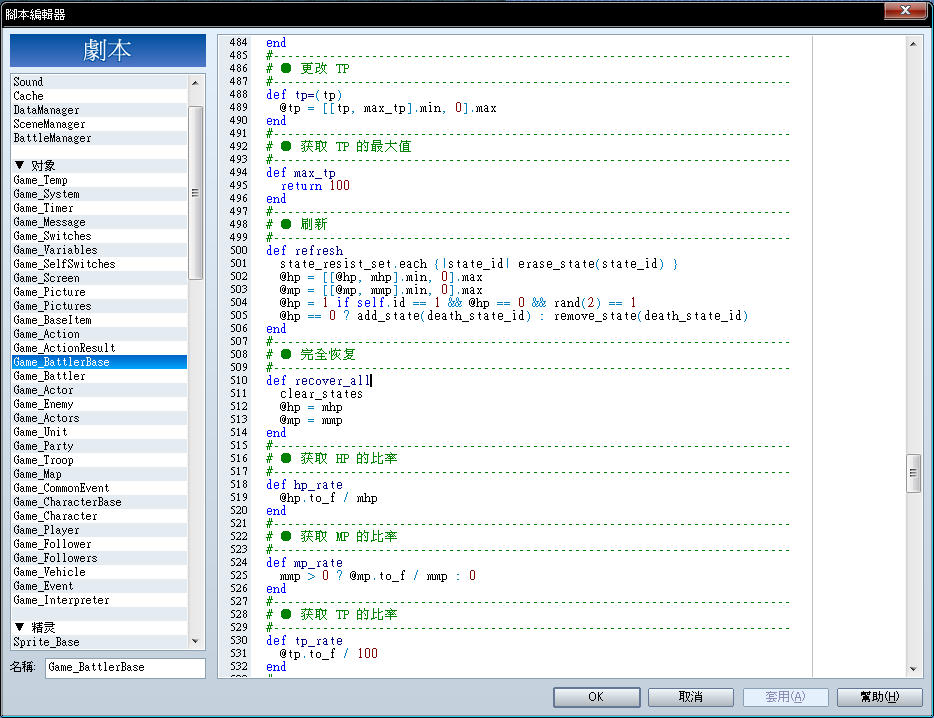Open the SceneManager script

99,124
